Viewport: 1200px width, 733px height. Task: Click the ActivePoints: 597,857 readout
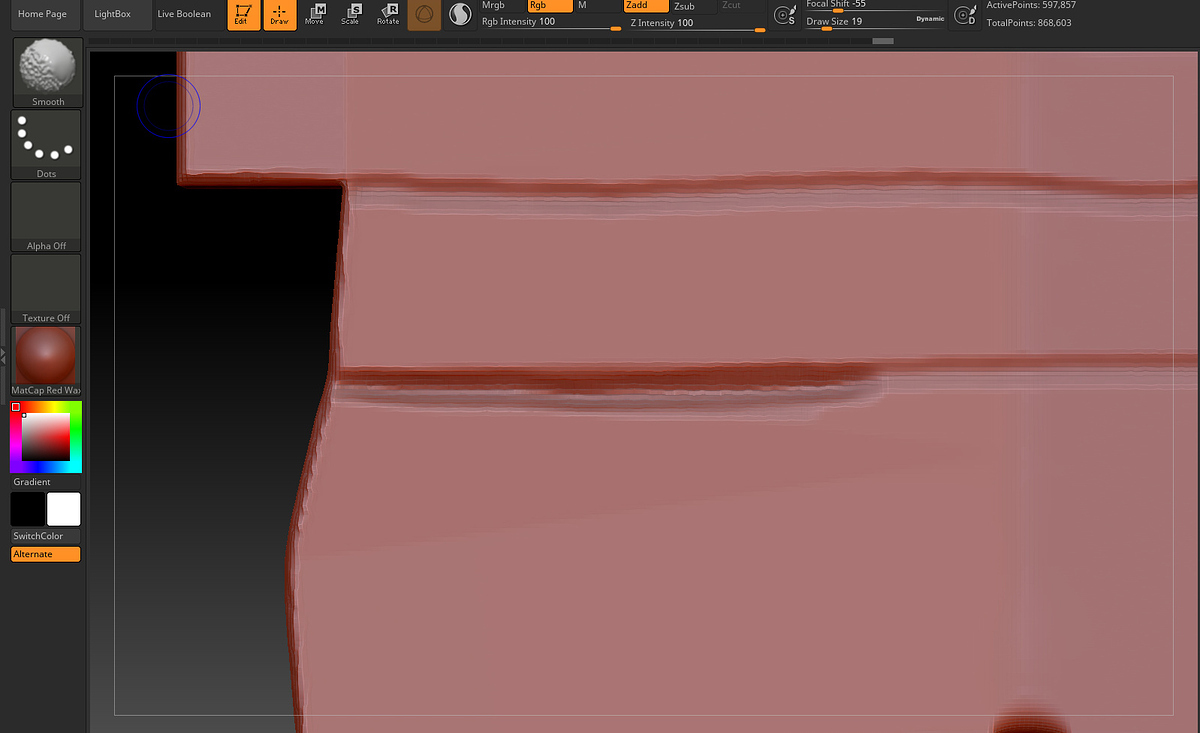tap(1031, 5)
